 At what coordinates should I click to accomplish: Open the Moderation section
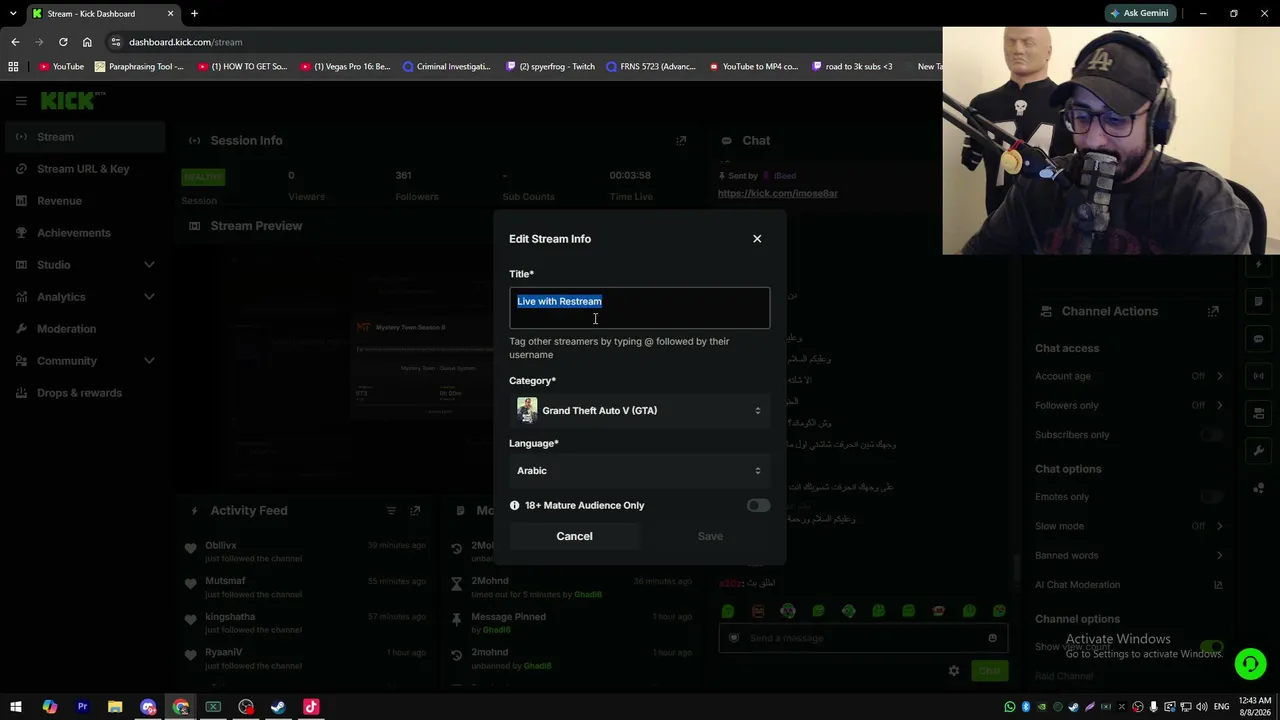pyautogui.click(x=84, y=329)
